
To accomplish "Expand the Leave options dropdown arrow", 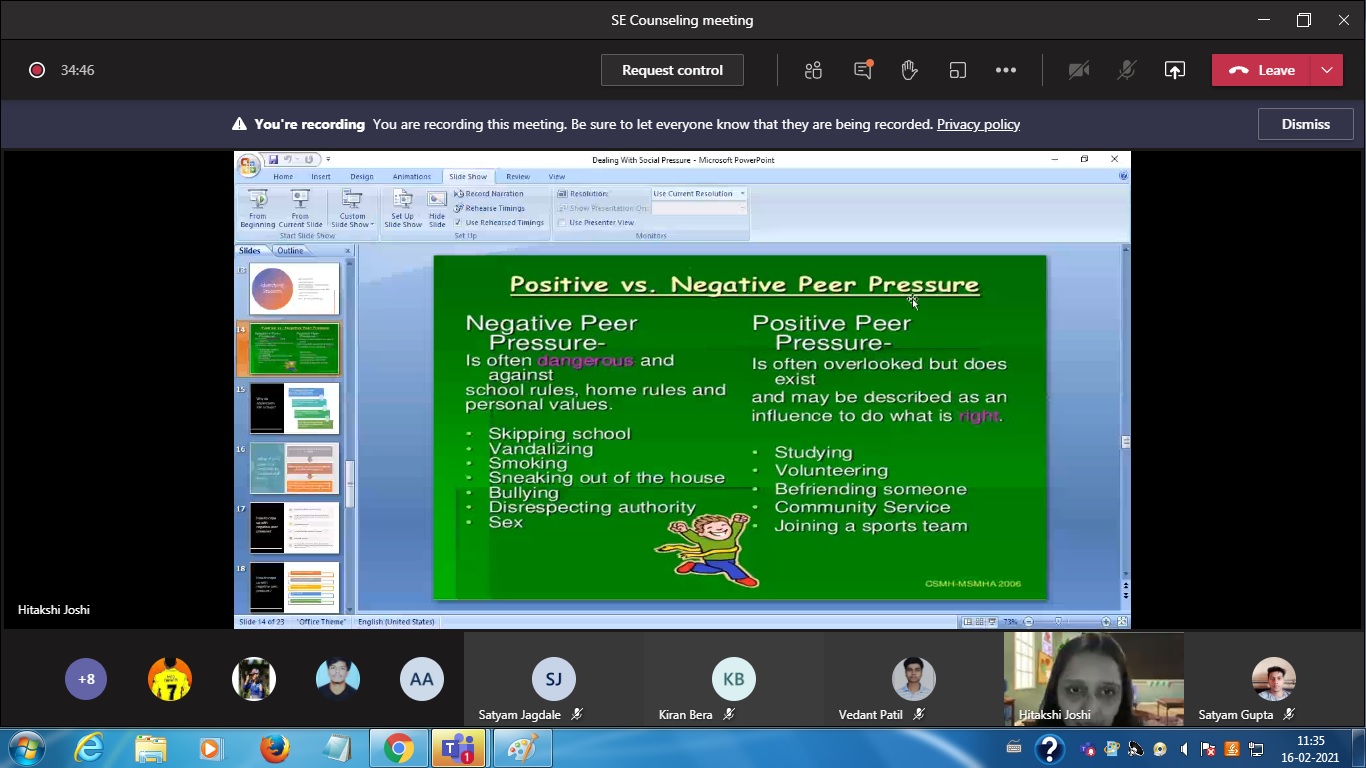I will [1326, 70].
